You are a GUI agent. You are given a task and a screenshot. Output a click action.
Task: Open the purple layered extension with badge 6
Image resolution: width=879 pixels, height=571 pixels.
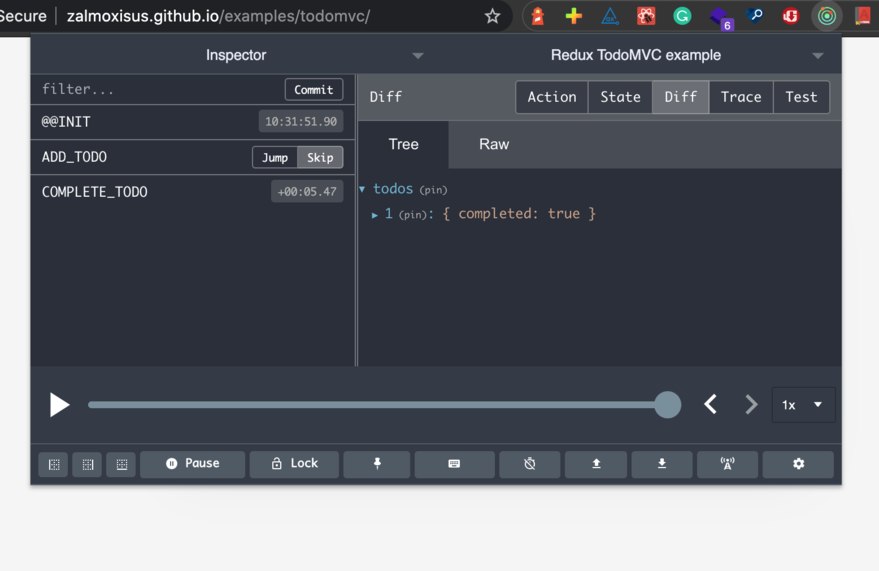[x=720, y=17]
